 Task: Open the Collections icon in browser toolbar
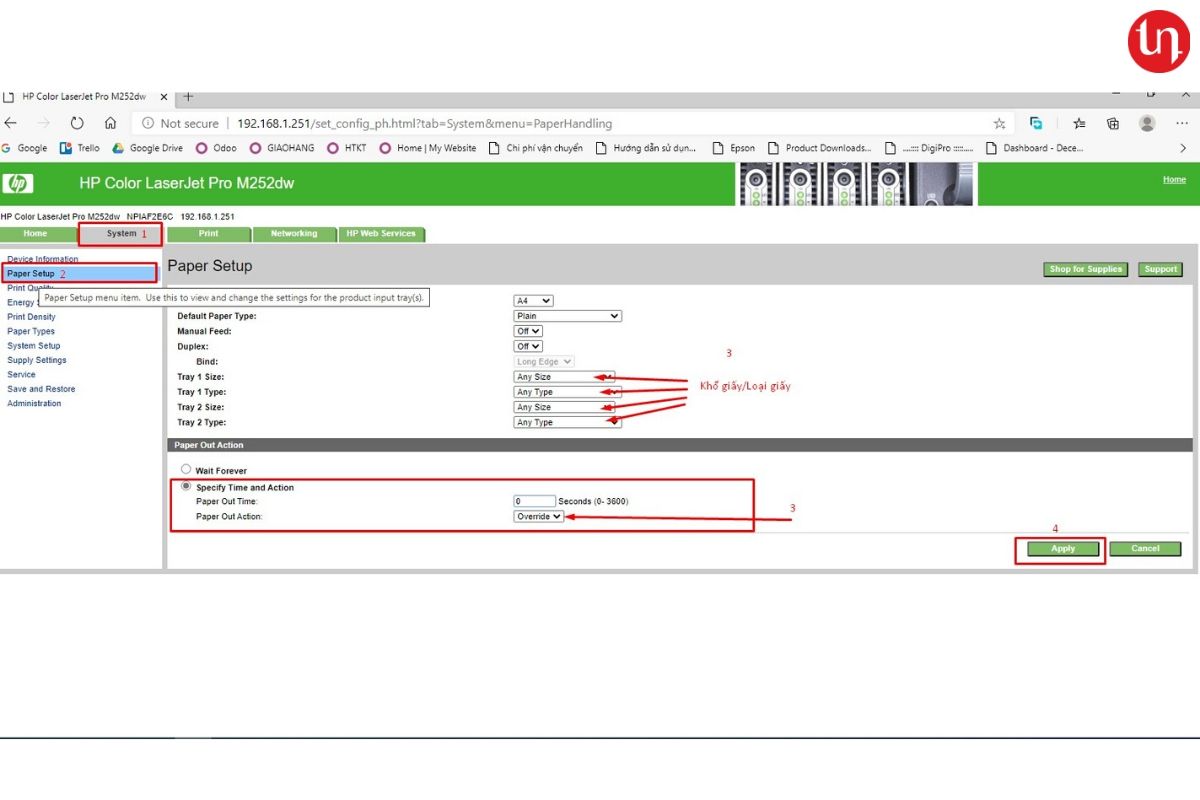tap(1113, 124)
